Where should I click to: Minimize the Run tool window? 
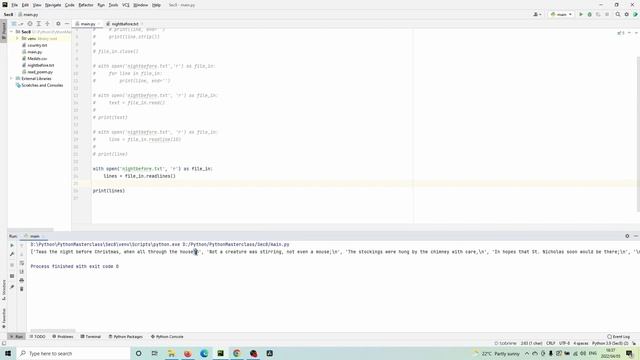click(x=636, y=236)
